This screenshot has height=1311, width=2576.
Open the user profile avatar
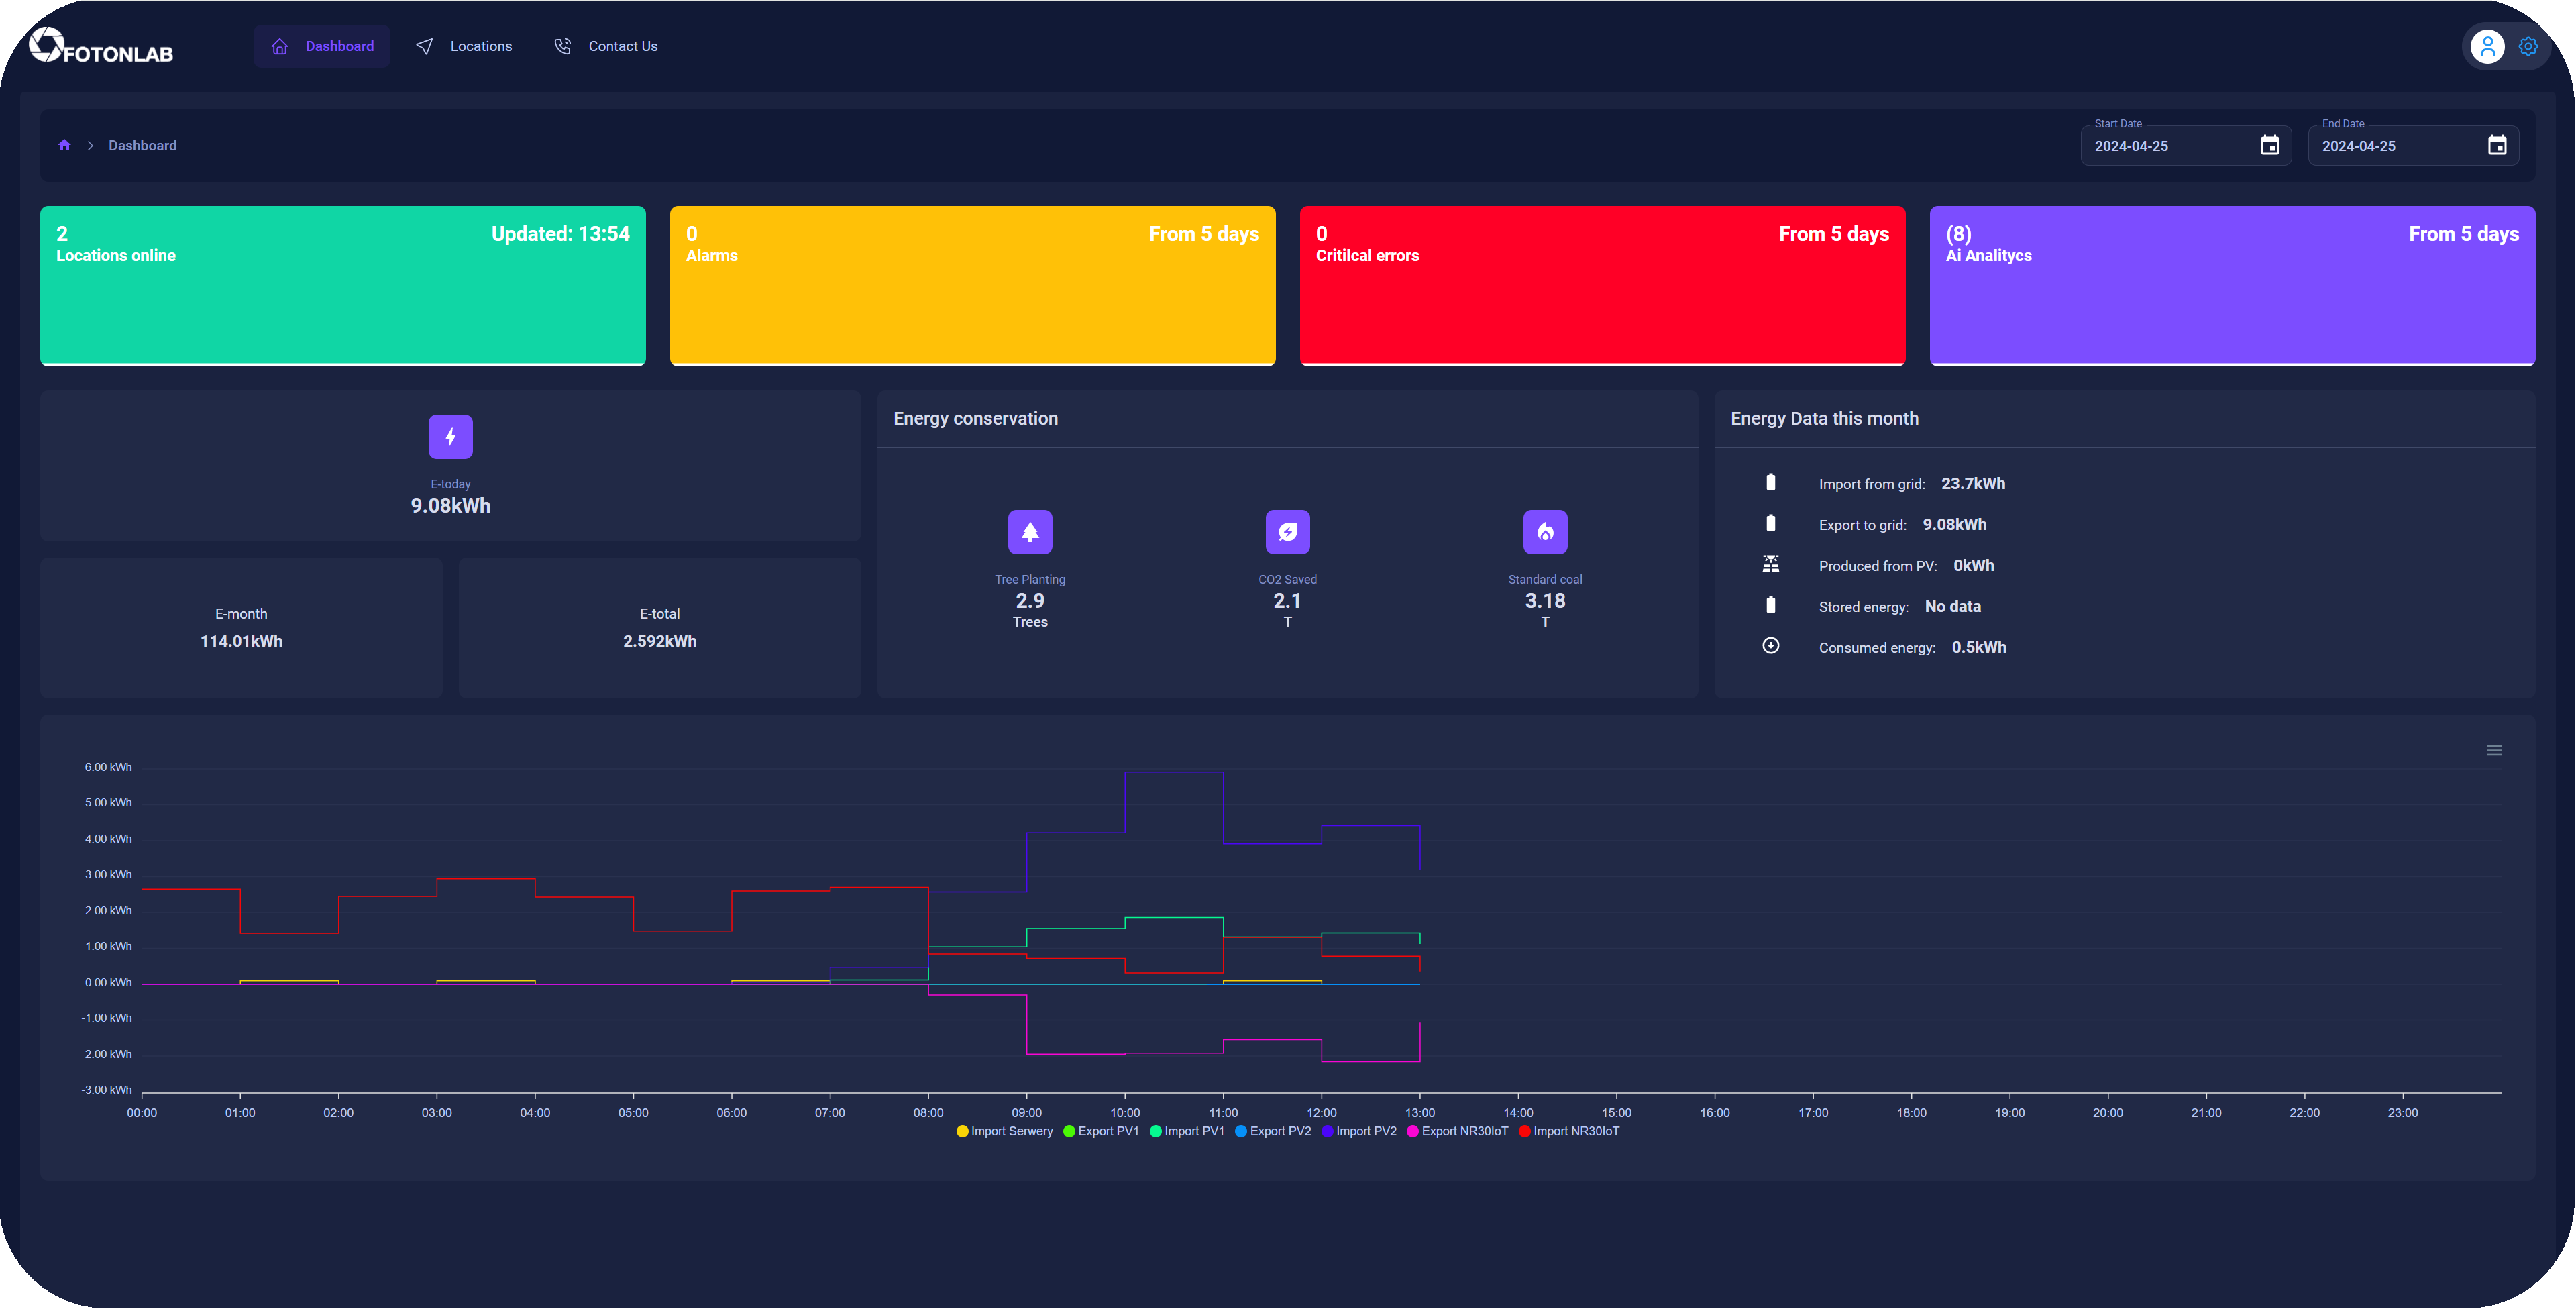(2487, 46)
